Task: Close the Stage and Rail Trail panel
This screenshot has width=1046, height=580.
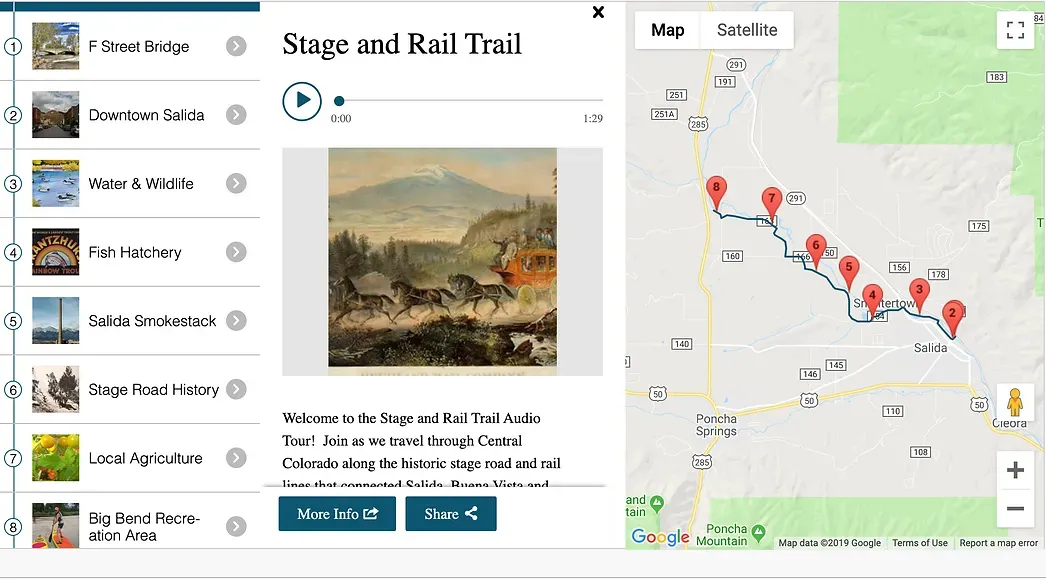Action: (x=598, y=13)
